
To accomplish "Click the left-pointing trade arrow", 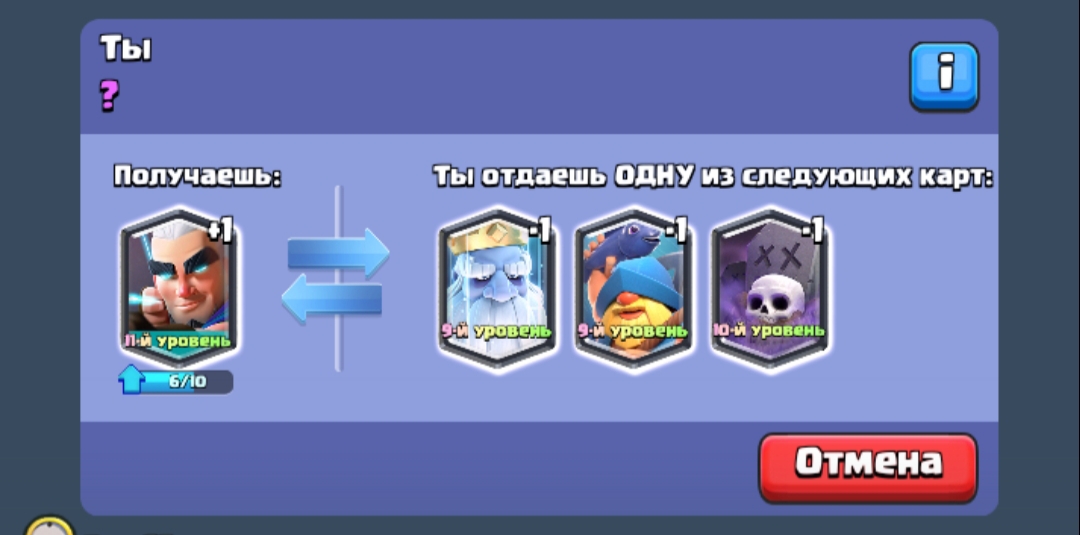I will (331, 300).
